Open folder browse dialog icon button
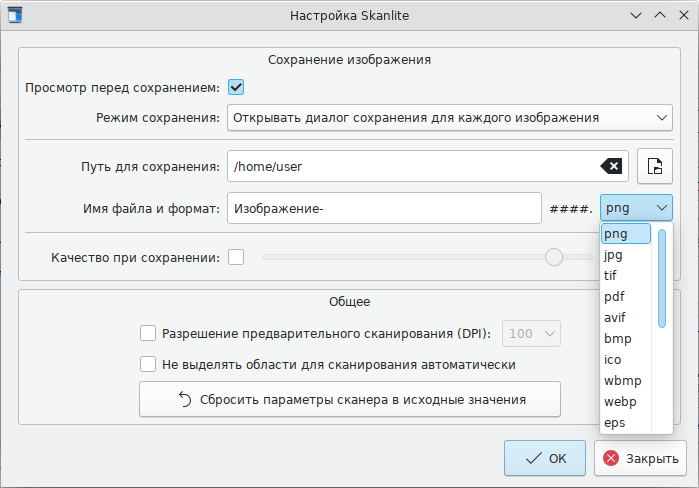The height and width of the screenshot is (488, 699). point(654,166)
